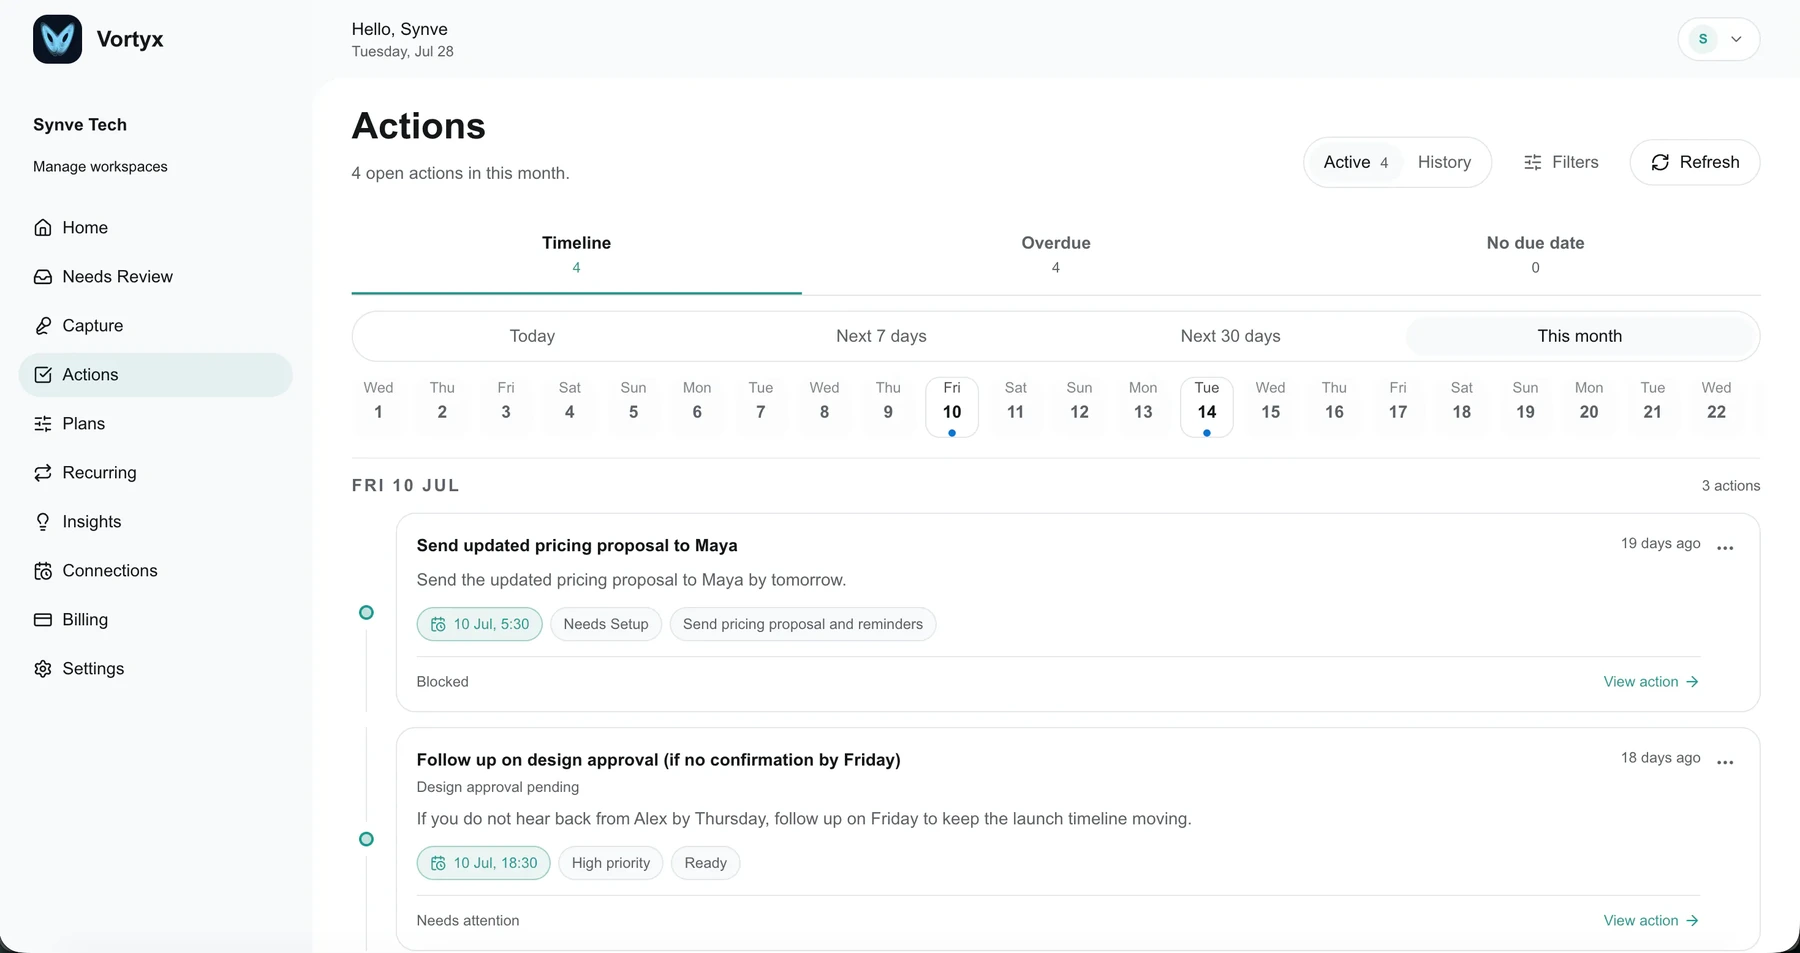Image resolution: width=1800 pixels, height=953 pixels.
Task: Click the design approval timeline dot
Action: point(366,839)
